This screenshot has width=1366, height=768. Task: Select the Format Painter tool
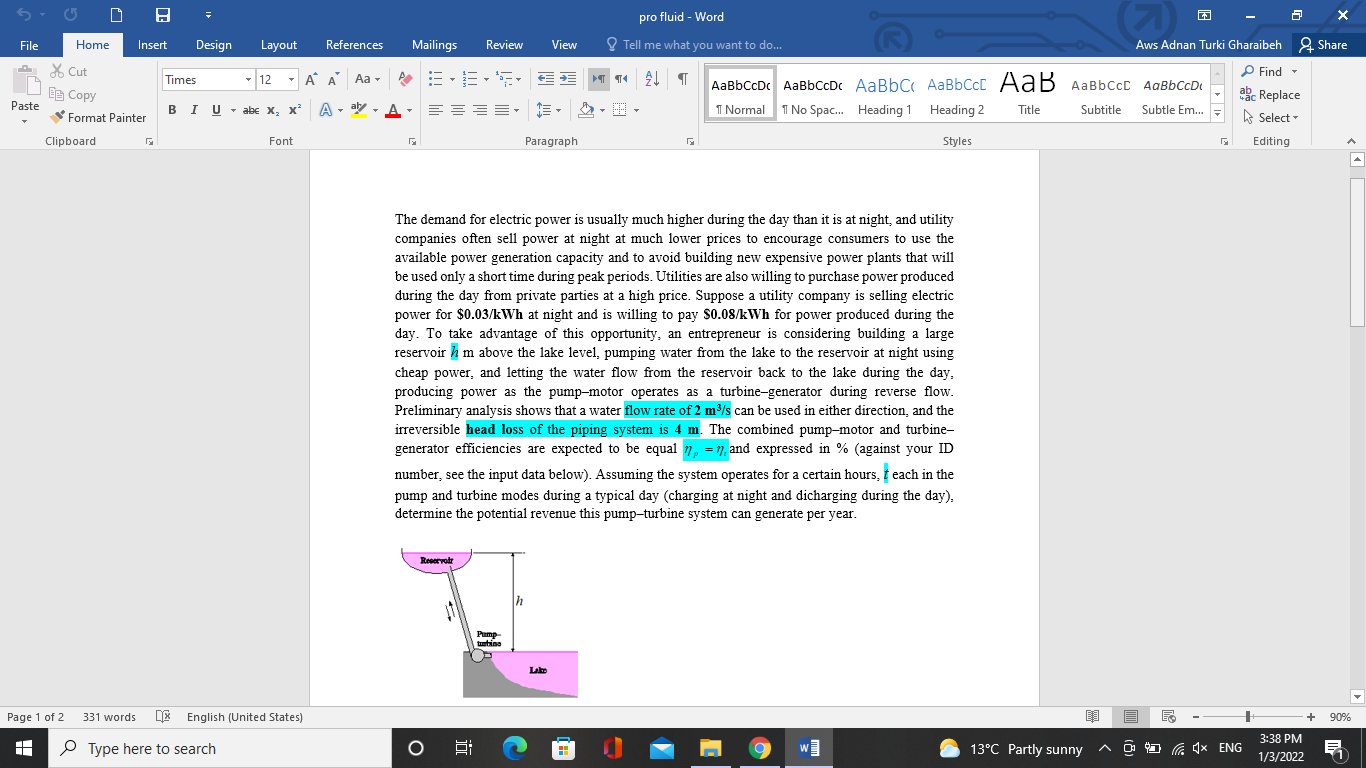pos(98,117)
